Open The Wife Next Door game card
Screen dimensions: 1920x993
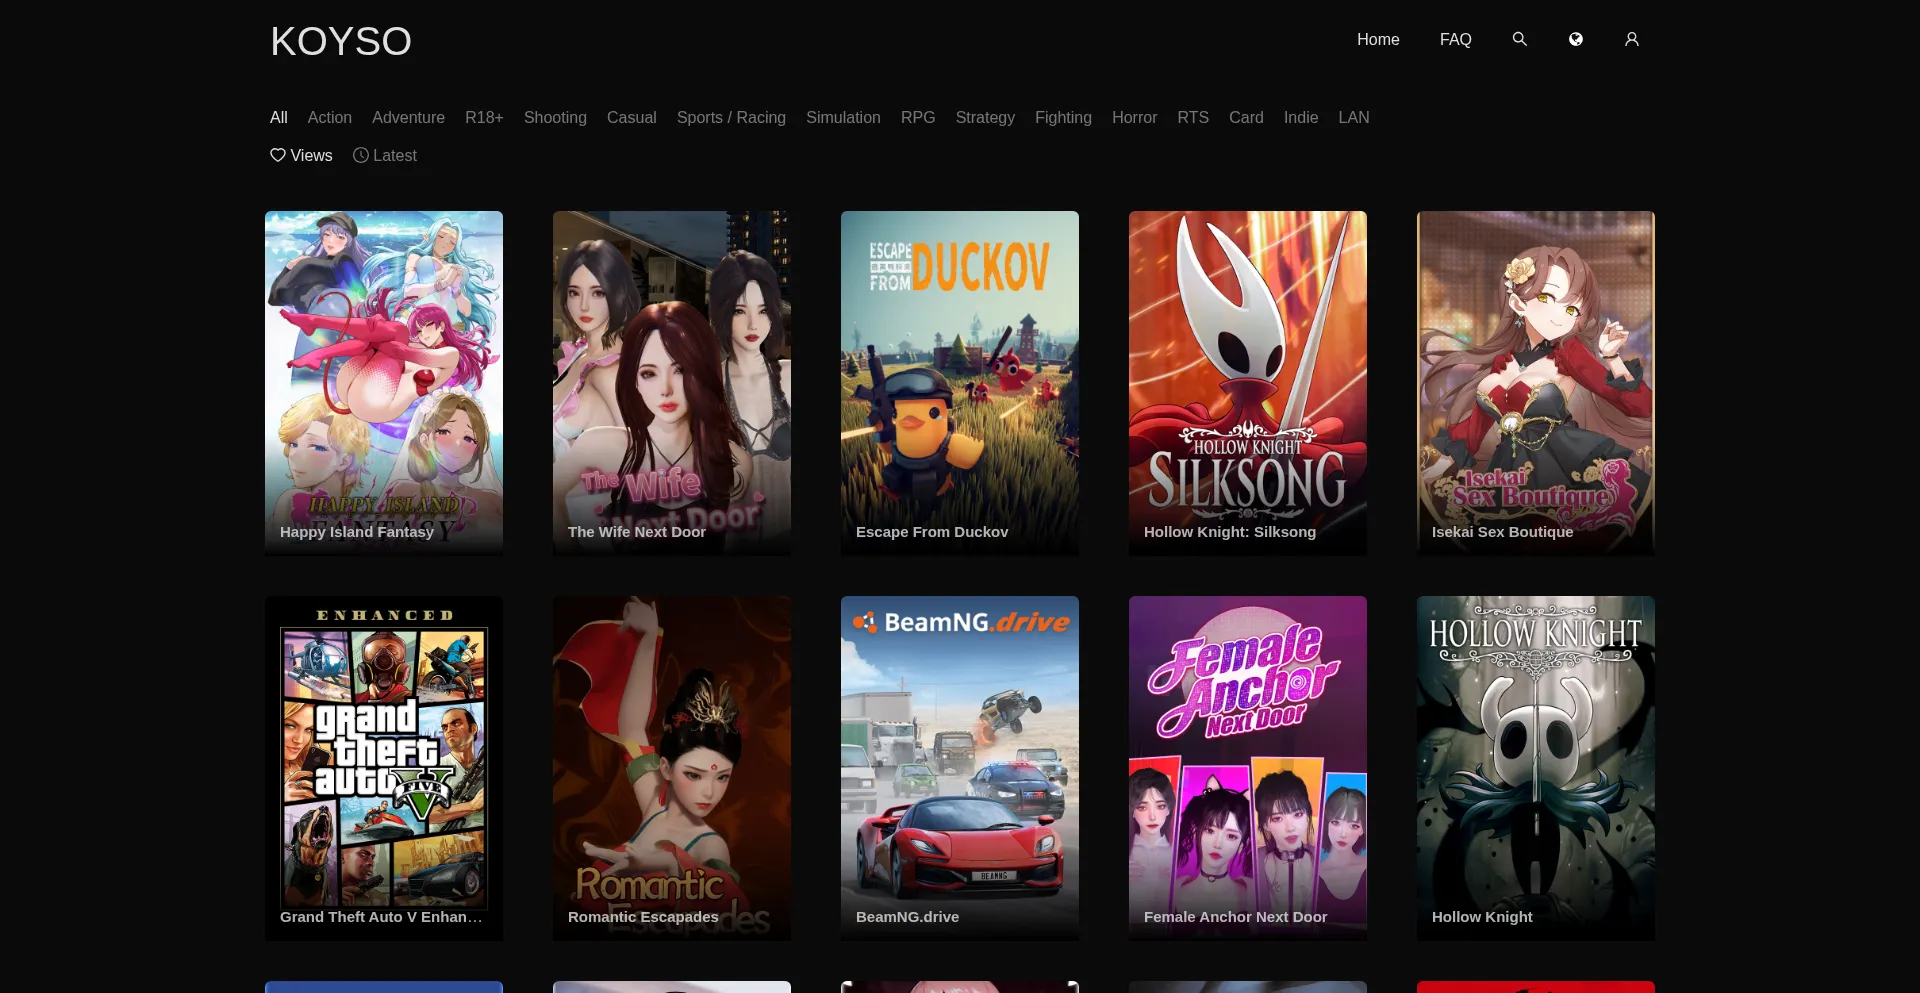coord(672,383)
